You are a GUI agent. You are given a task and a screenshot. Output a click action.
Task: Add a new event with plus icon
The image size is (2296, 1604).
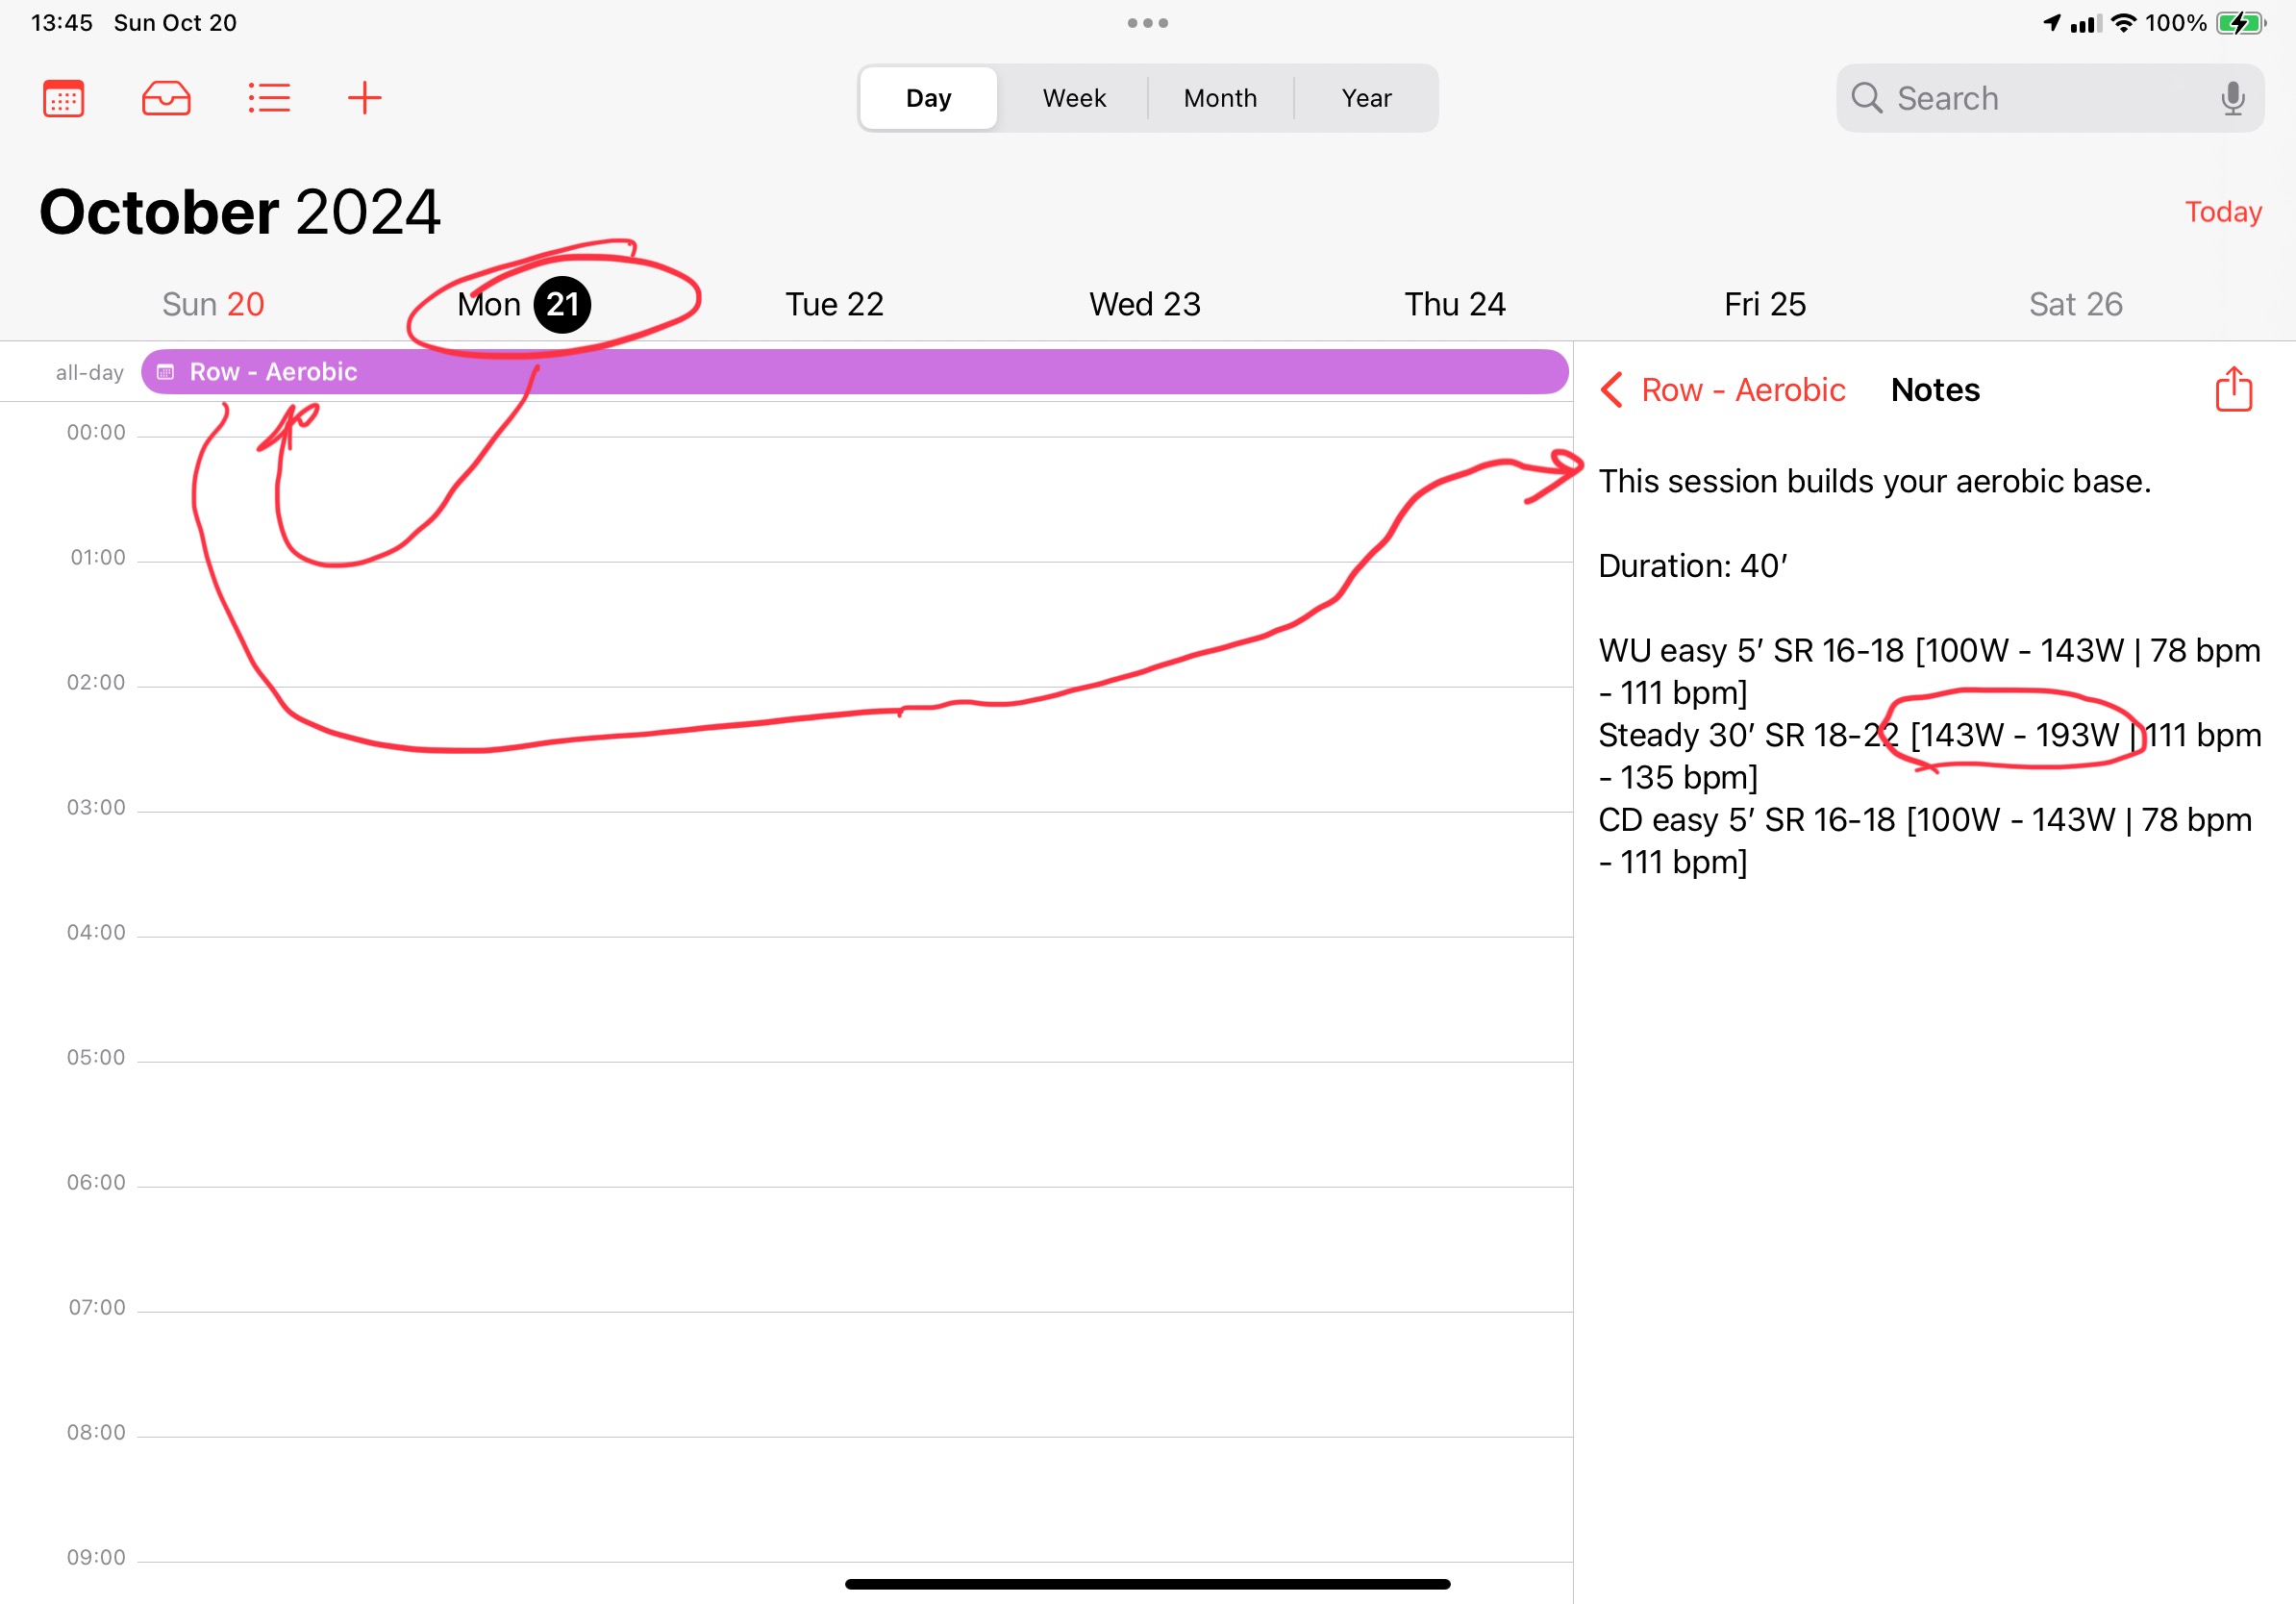pos(364,98)
